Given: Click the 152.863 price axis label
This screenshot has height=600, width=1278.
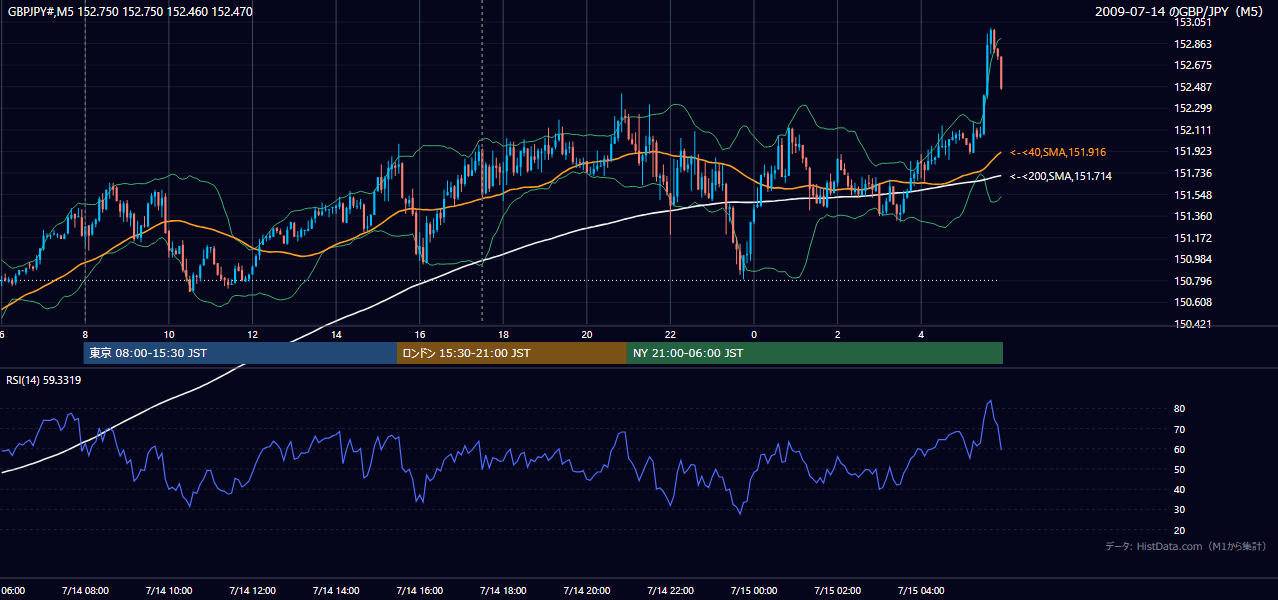Looking at the screenshot, I should coord(1193,44).
